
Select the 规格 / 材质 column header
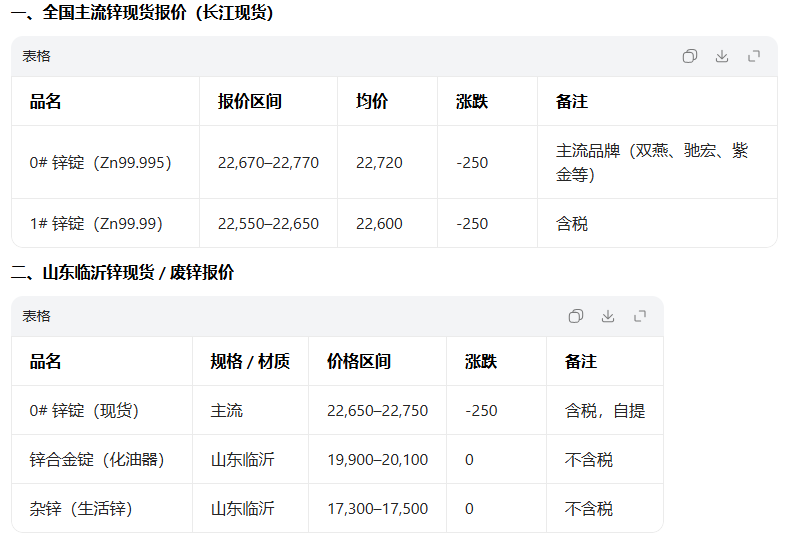tap(250, 361)
